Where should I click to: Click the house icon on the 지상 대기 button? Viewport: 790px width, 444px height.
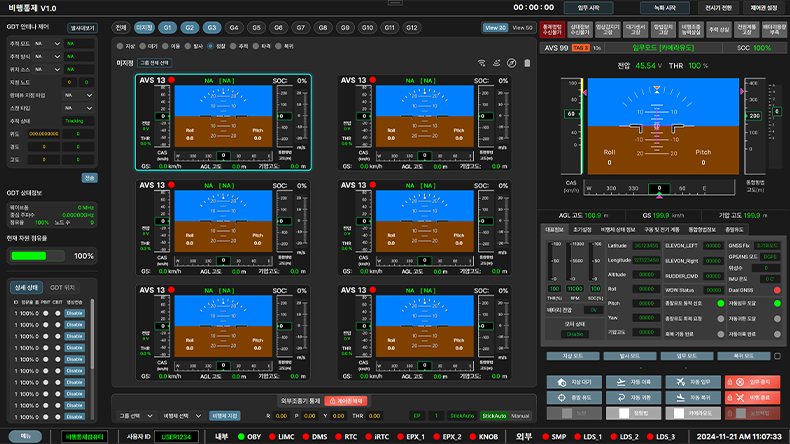click(562, 382)
